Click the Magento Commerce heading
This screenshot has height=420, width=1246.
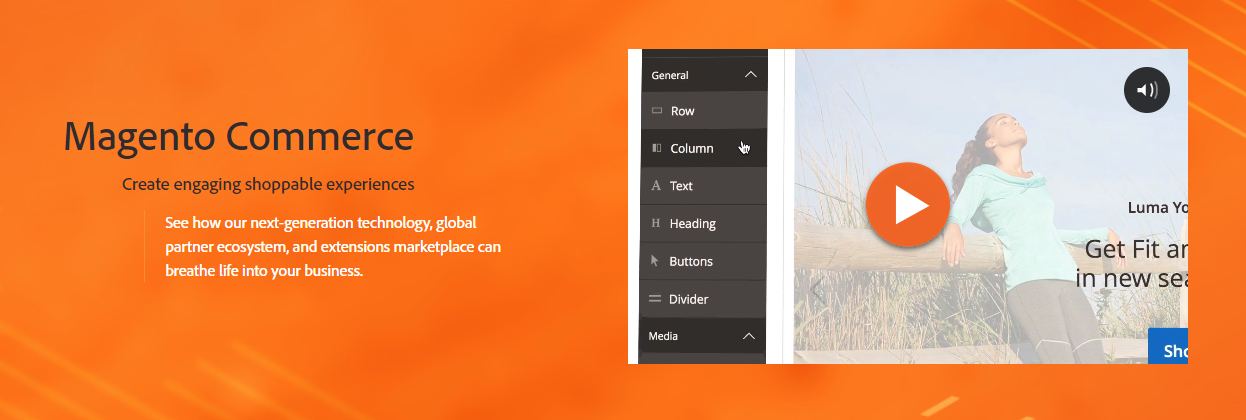click(x=238, y=136)
